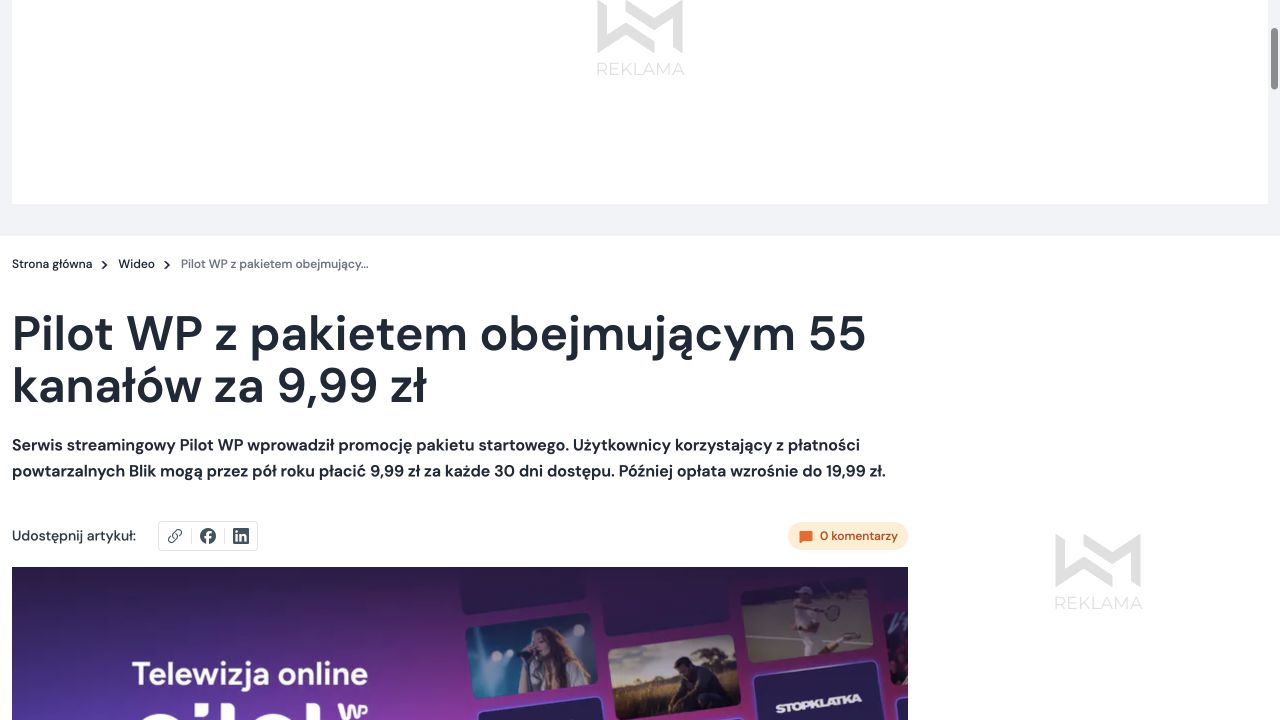Click the Udostępnij artykuł label
1280x720 pixels.
pos(74,536)
